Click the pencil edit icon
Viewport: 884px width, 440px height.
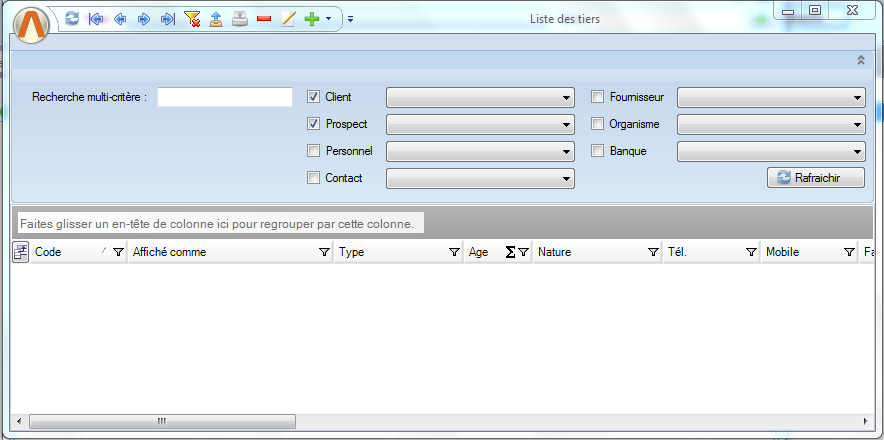[x=288, y=19]
